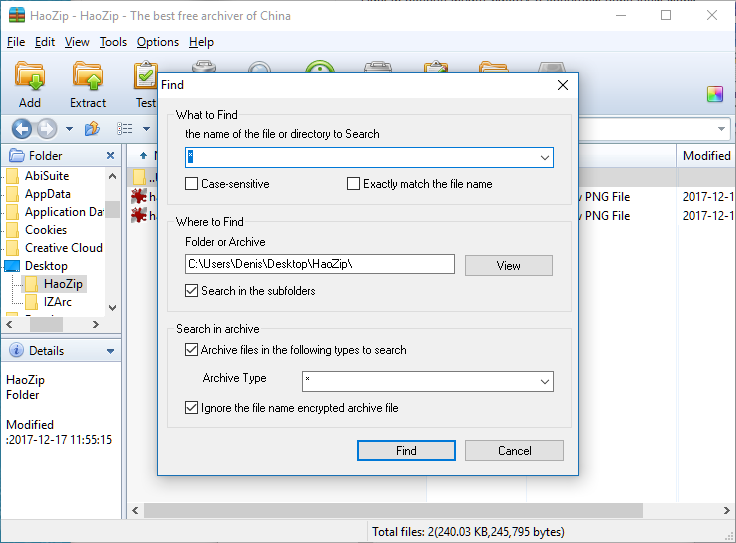736x543 pixels.
Task: Click the first PNG file icon
Action: click(139, 196)
